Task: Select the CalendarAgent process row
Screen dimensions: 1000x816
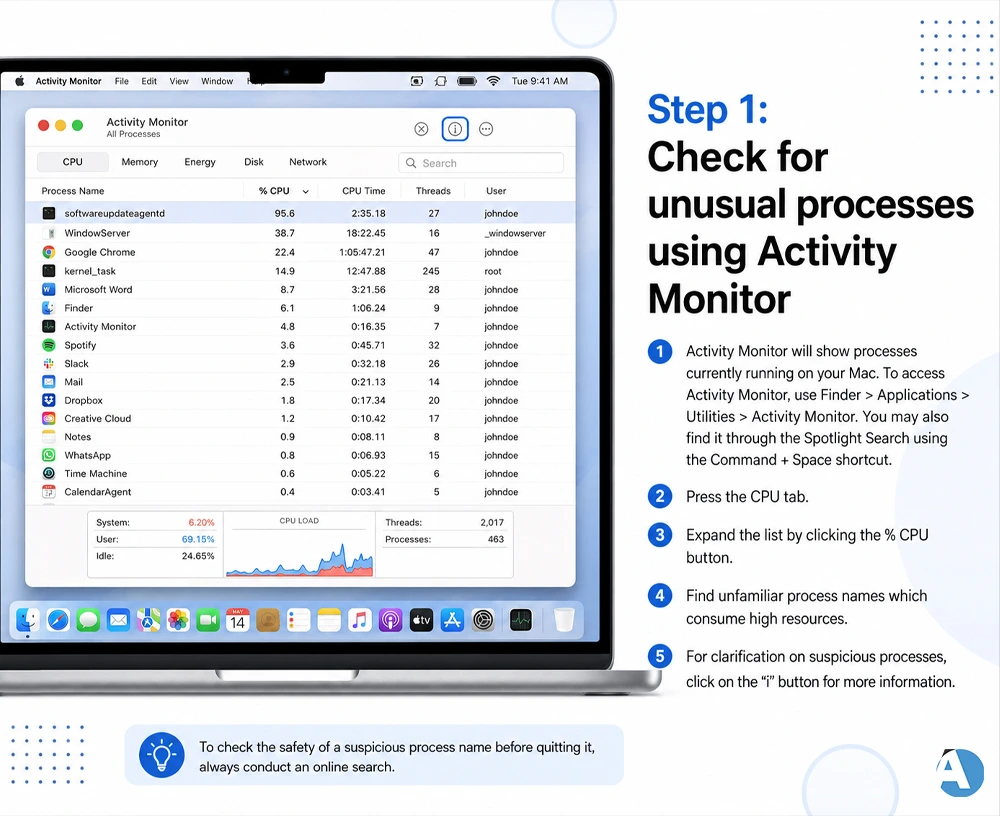Action: pos(300,492)
